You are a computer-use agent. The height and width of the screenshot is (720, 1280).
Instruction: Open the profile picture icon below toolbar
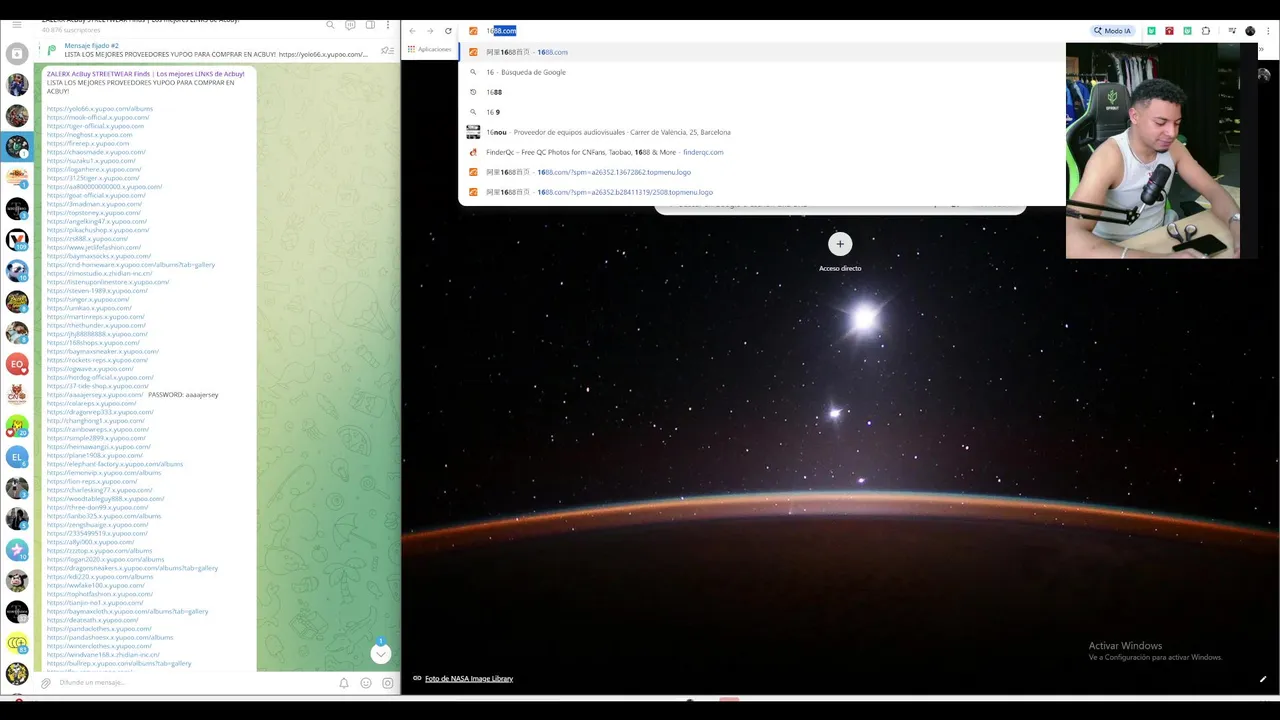[x=1264, y=75]
